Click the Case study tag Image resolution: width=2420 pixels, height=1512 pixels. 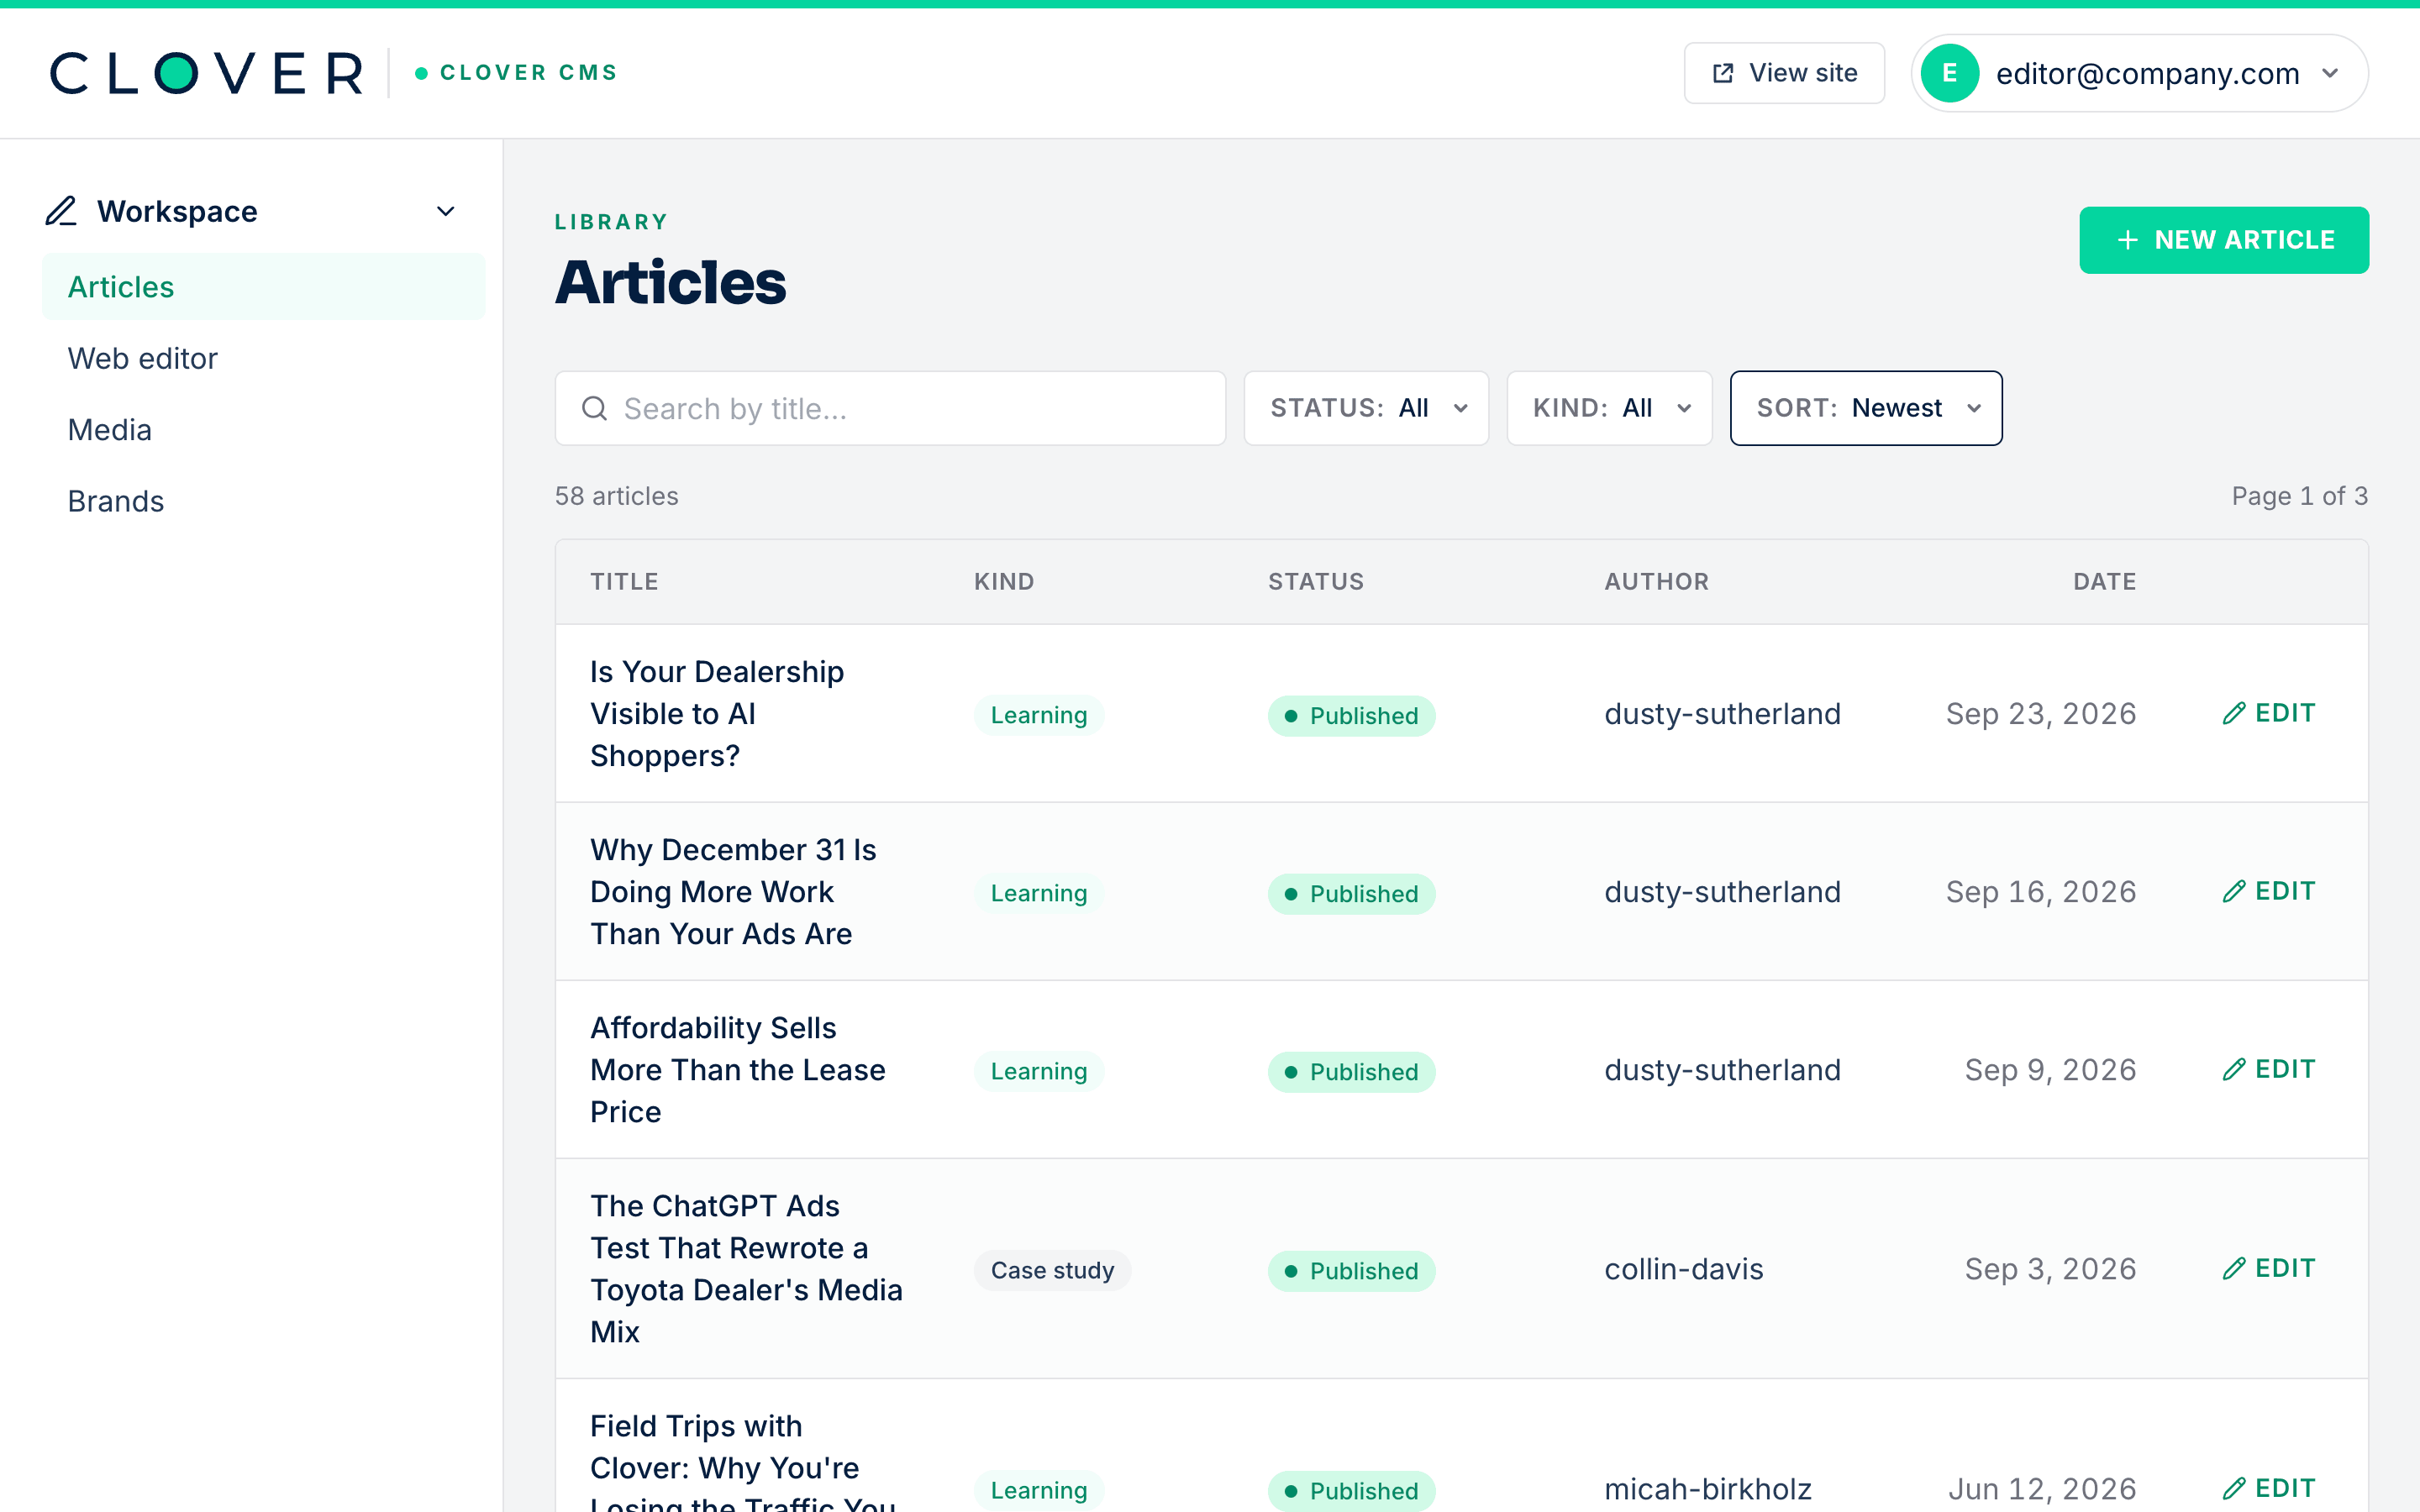(1052, 1270)
